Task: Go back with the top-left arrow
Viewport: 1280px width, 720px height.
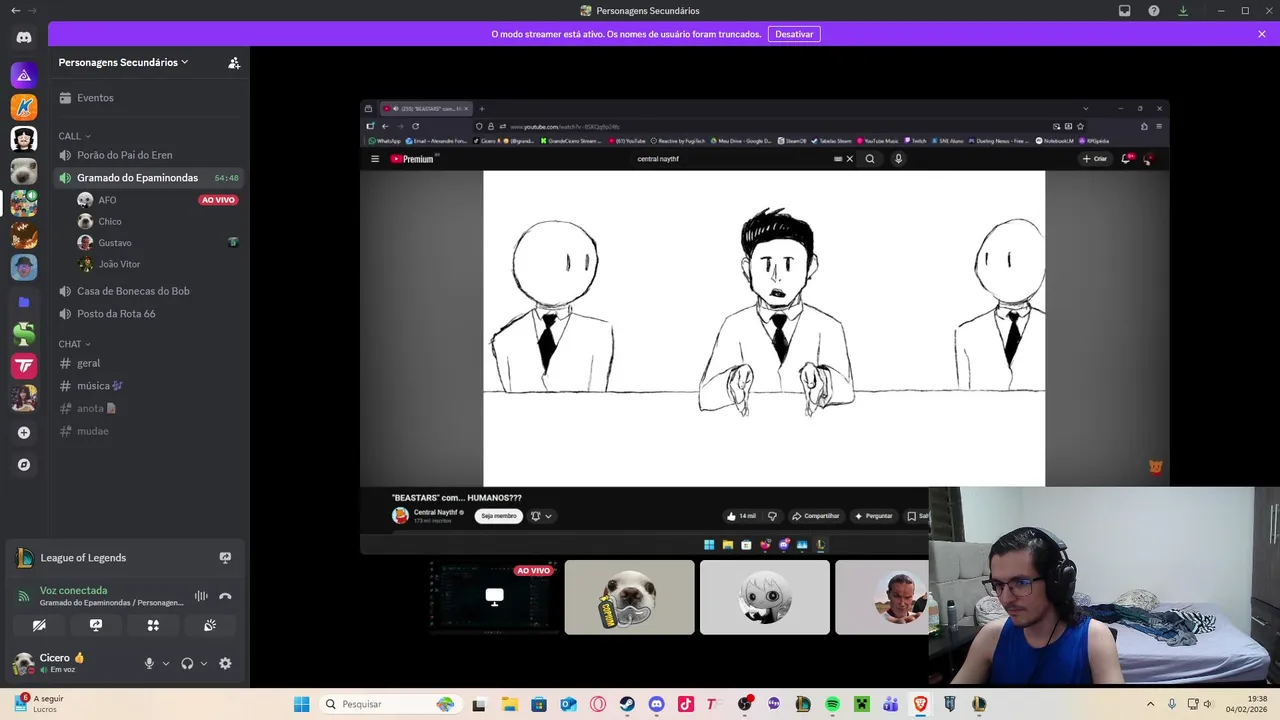Action: click(x=15, y=11)
